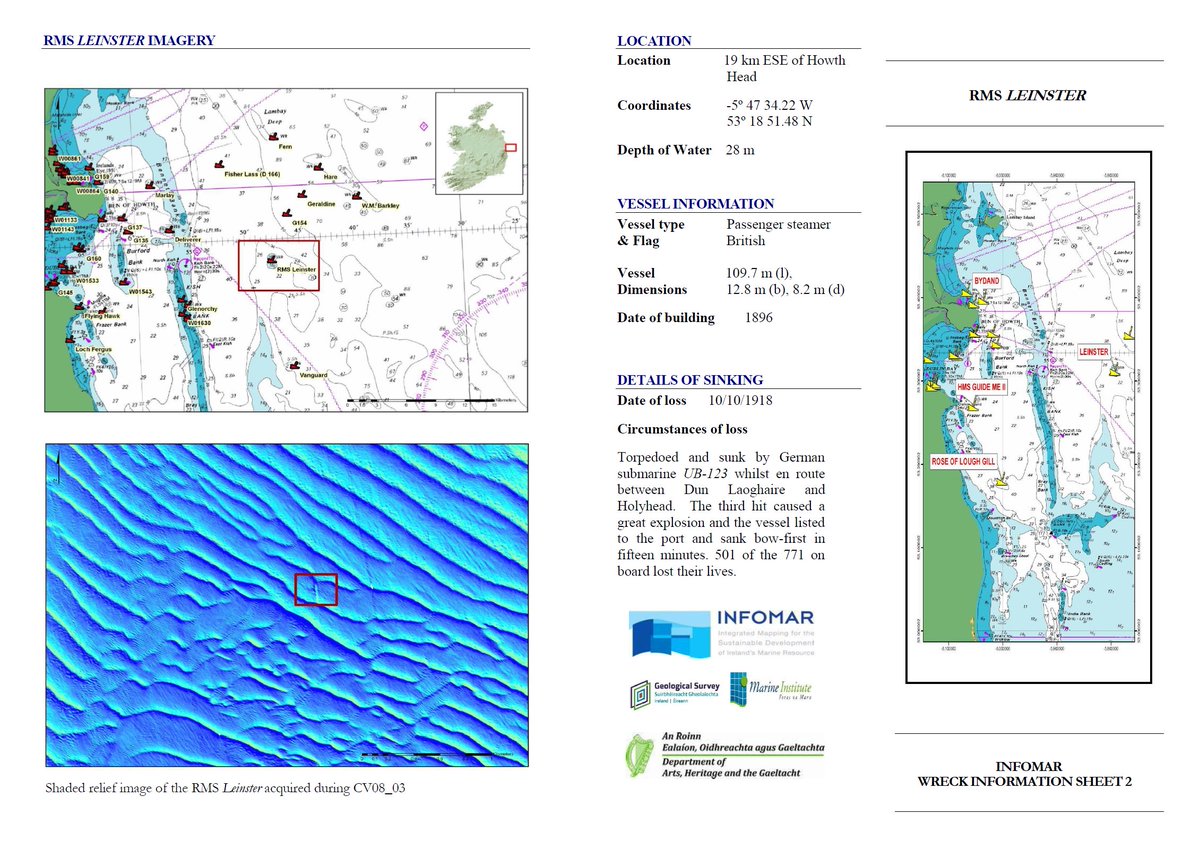Click the length value '109.7 m (l),'
Image resolution: width=1200 pixels, height=849 pixels.
coord(761,273)
